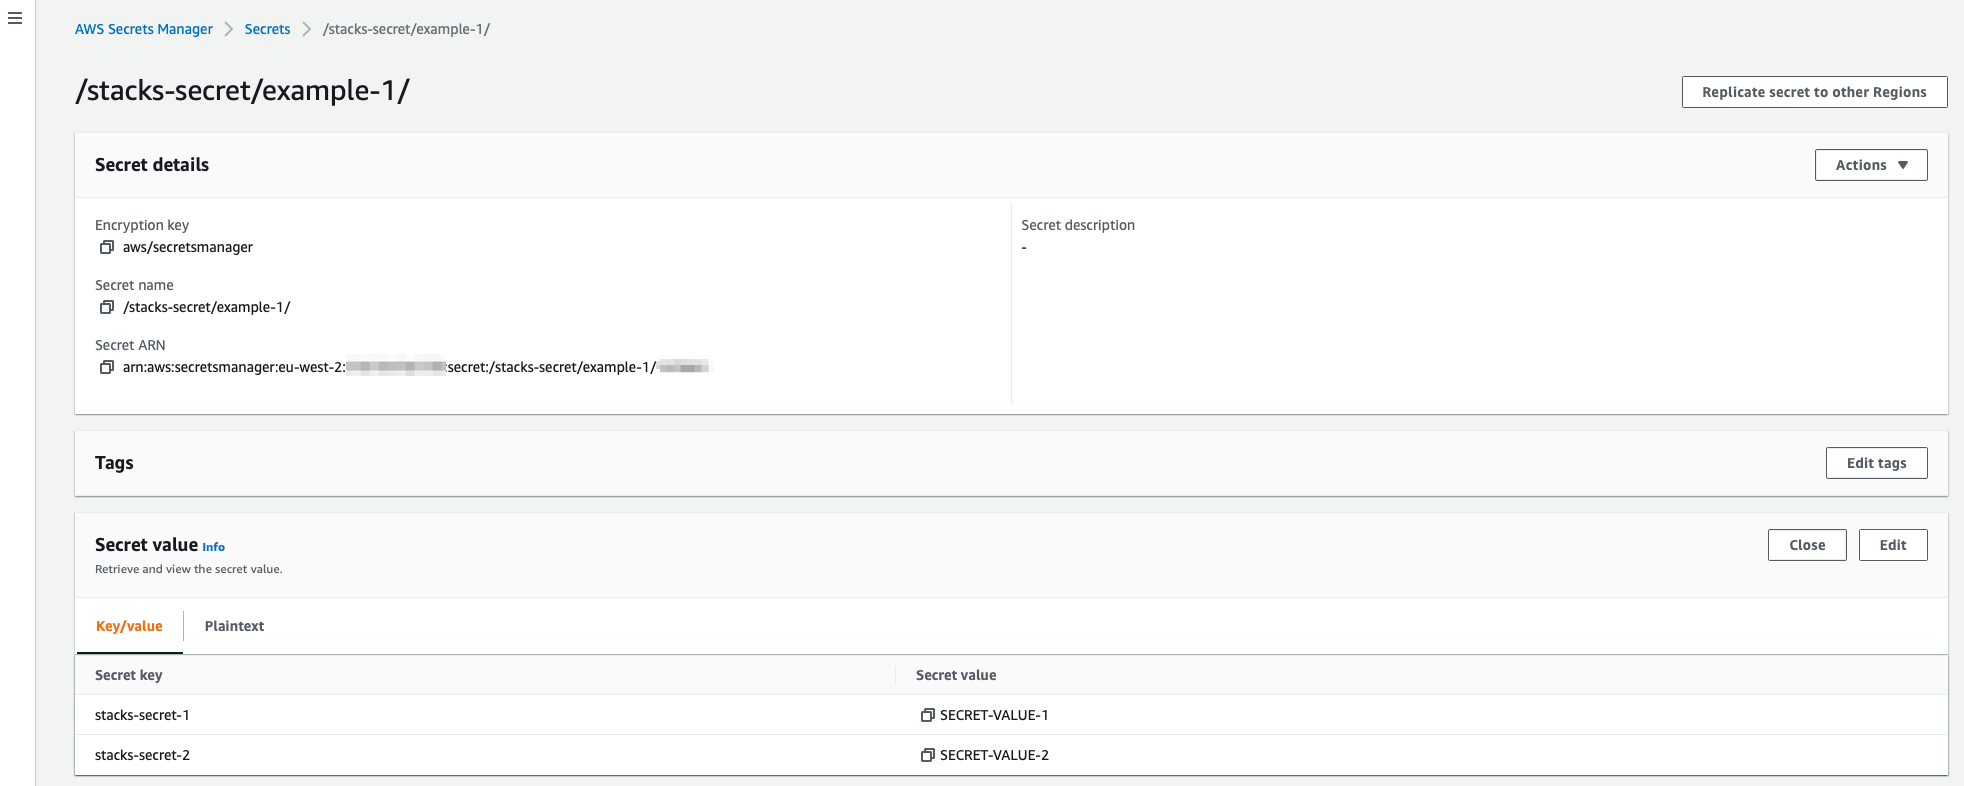1964x786 pixels.
Task: Click the Secret details heading
Action: pos(152,165)
